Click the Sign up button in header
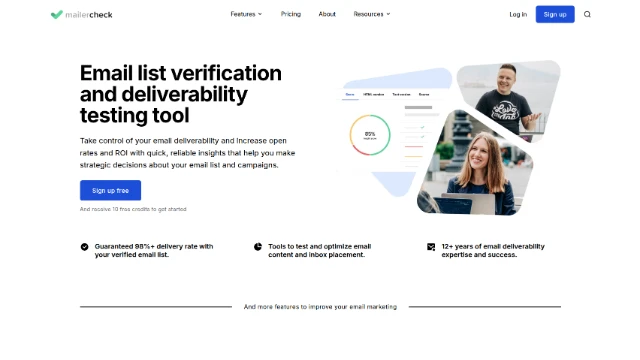The height and width of the screenshot is (360, 640). click(x=555, y=14)
